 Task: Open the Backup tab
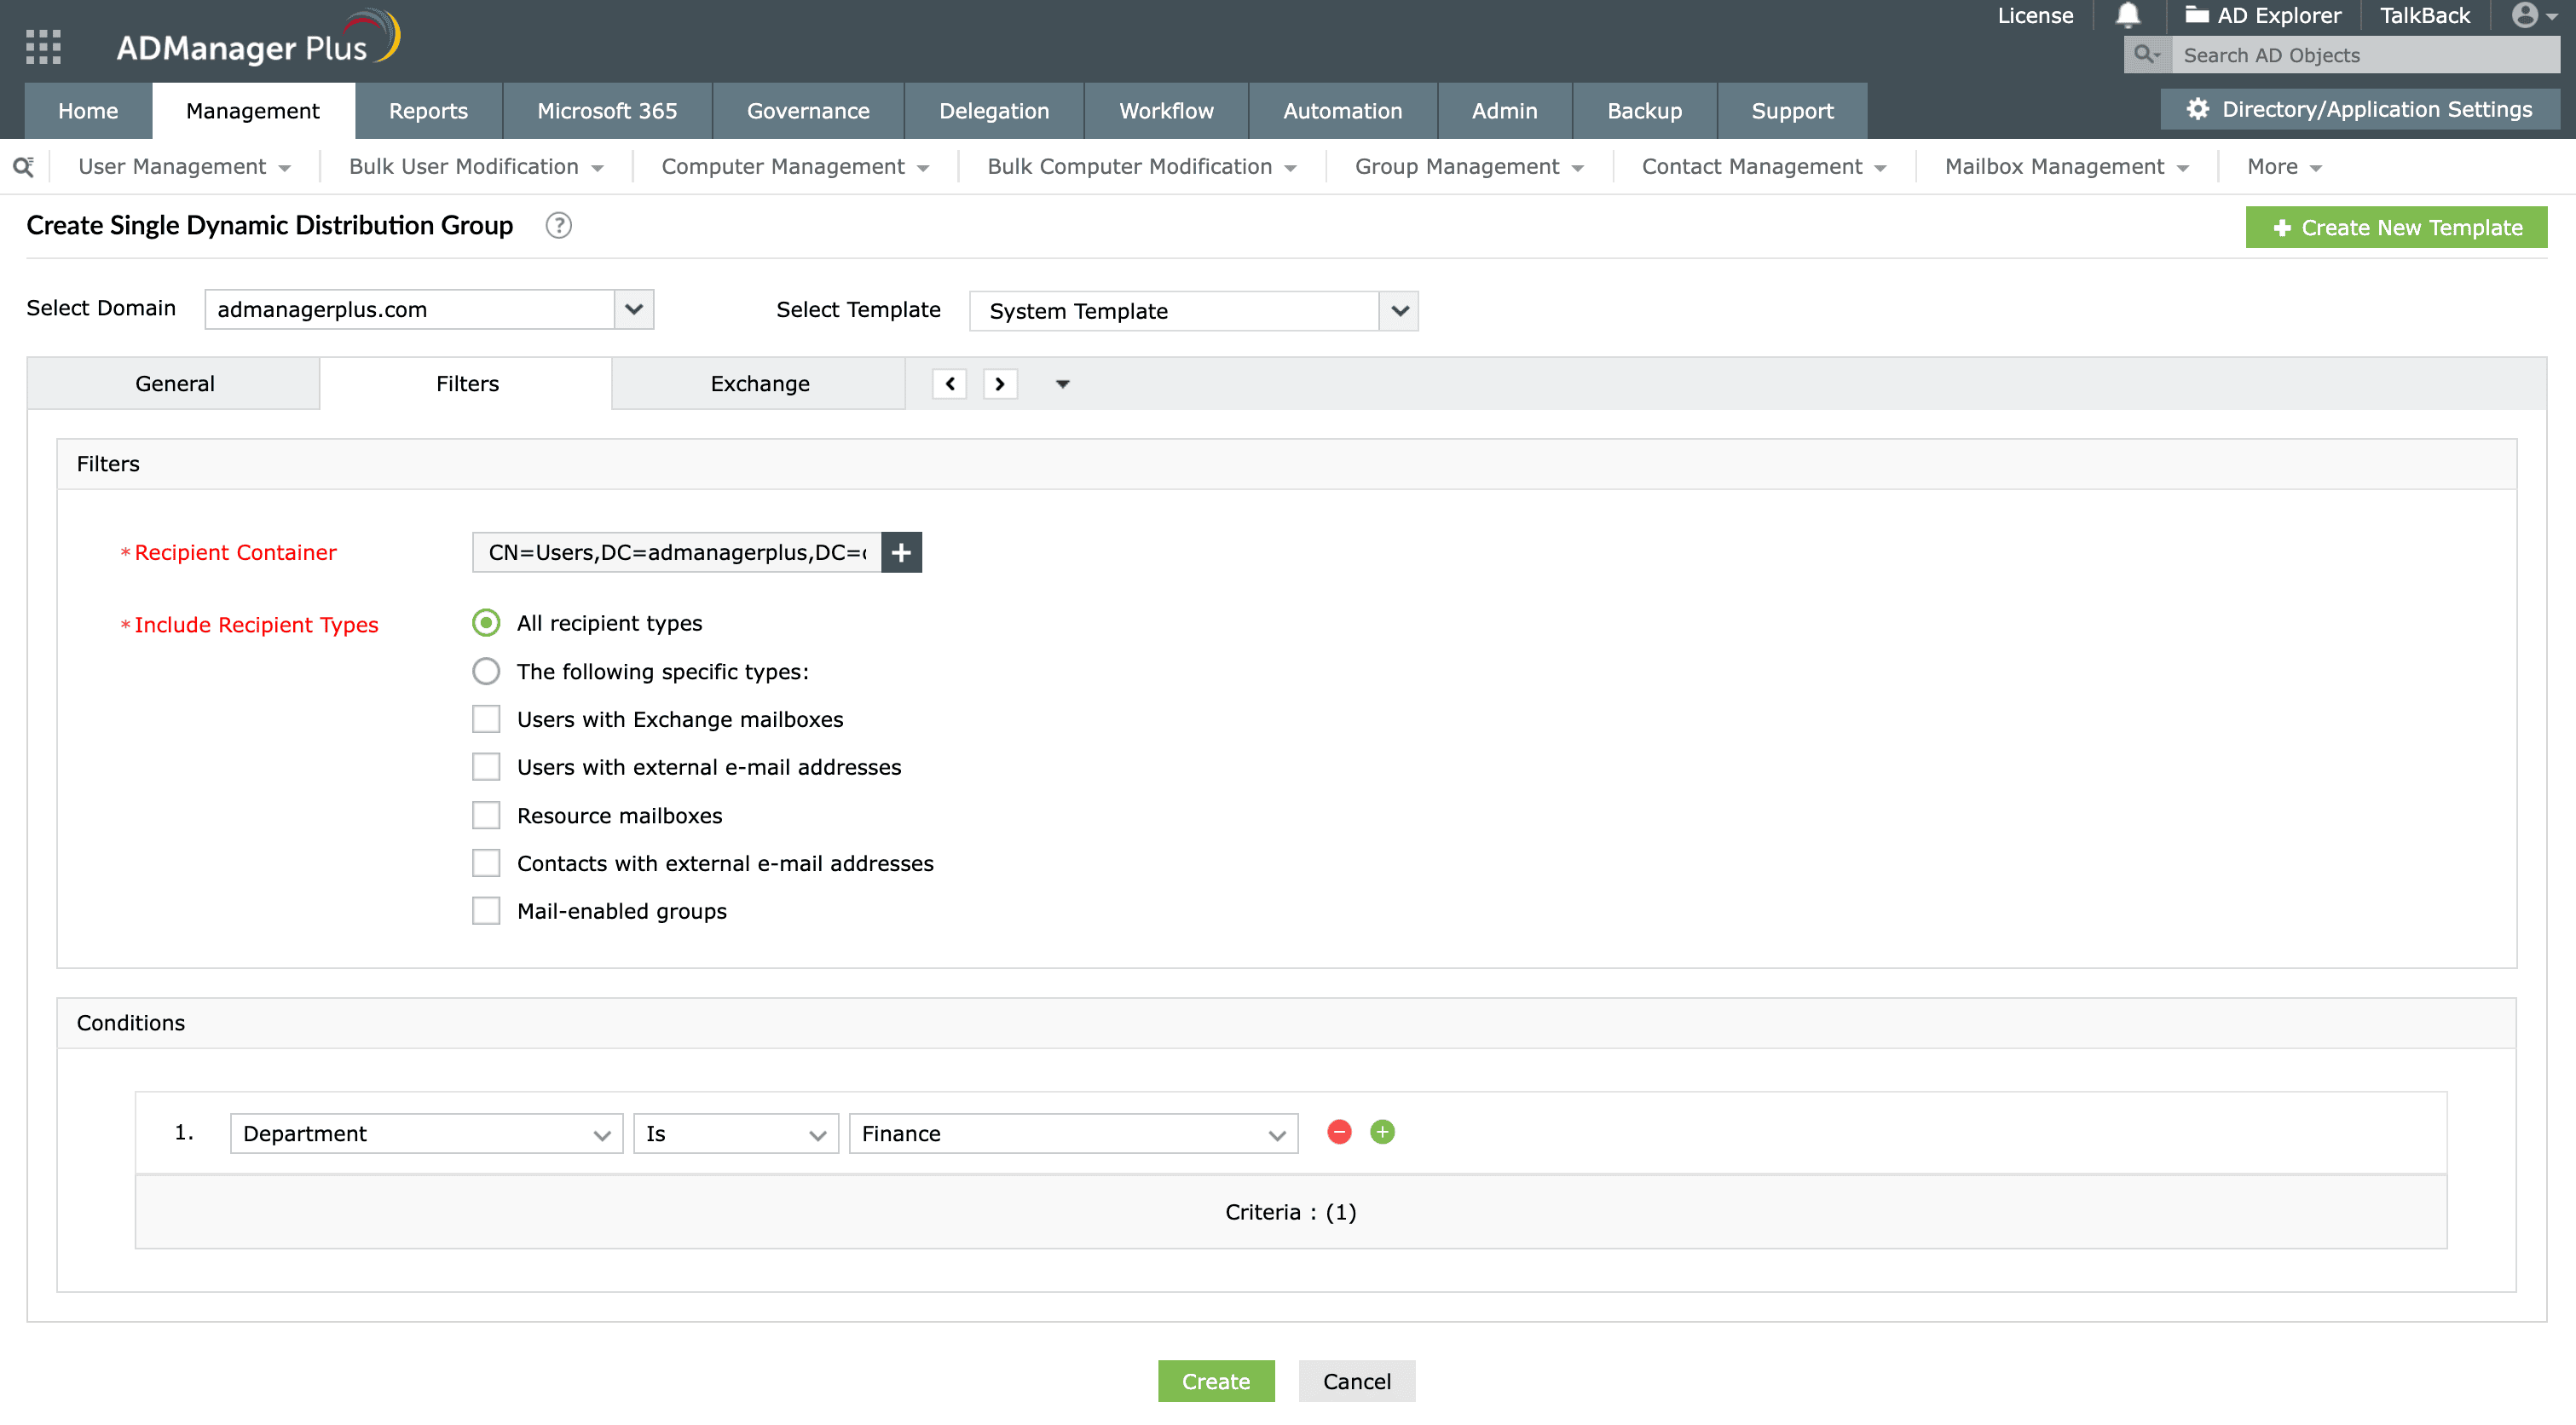[1644, 111]
